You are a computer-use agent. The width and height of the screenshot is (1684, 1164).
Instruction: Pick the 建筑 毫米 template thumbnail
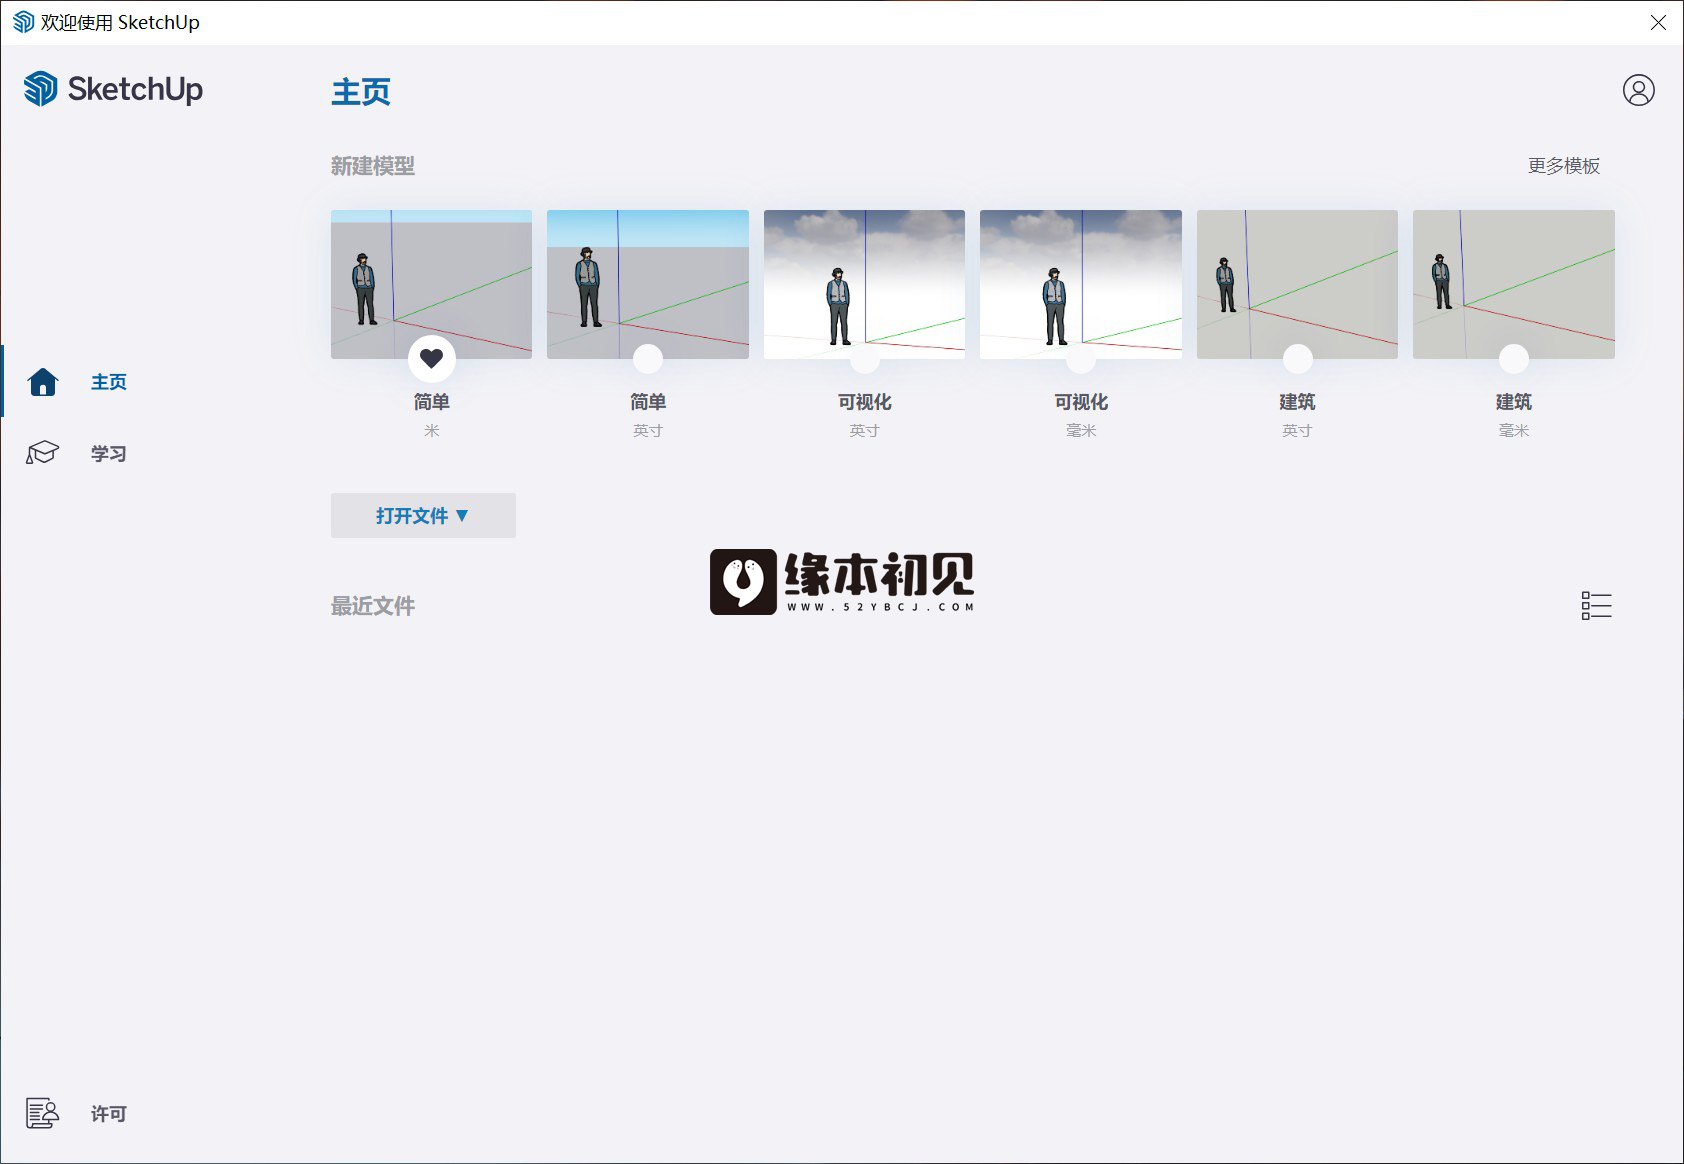coord(1514,284)
